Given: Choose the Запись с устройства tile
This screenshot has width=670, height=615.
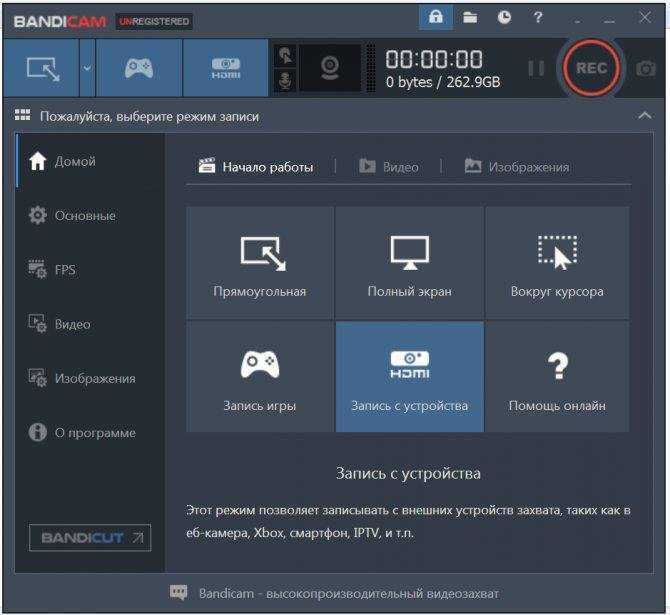Looking at the screenshot, I should tap(409, 377).
